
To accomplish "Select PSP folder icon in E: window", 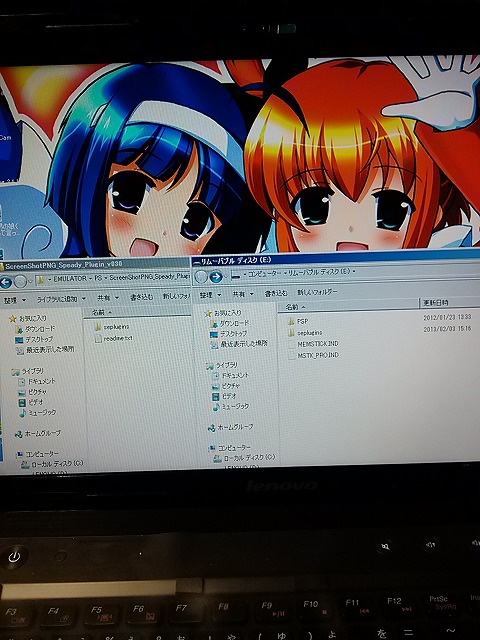I will [x=291, y=321].
